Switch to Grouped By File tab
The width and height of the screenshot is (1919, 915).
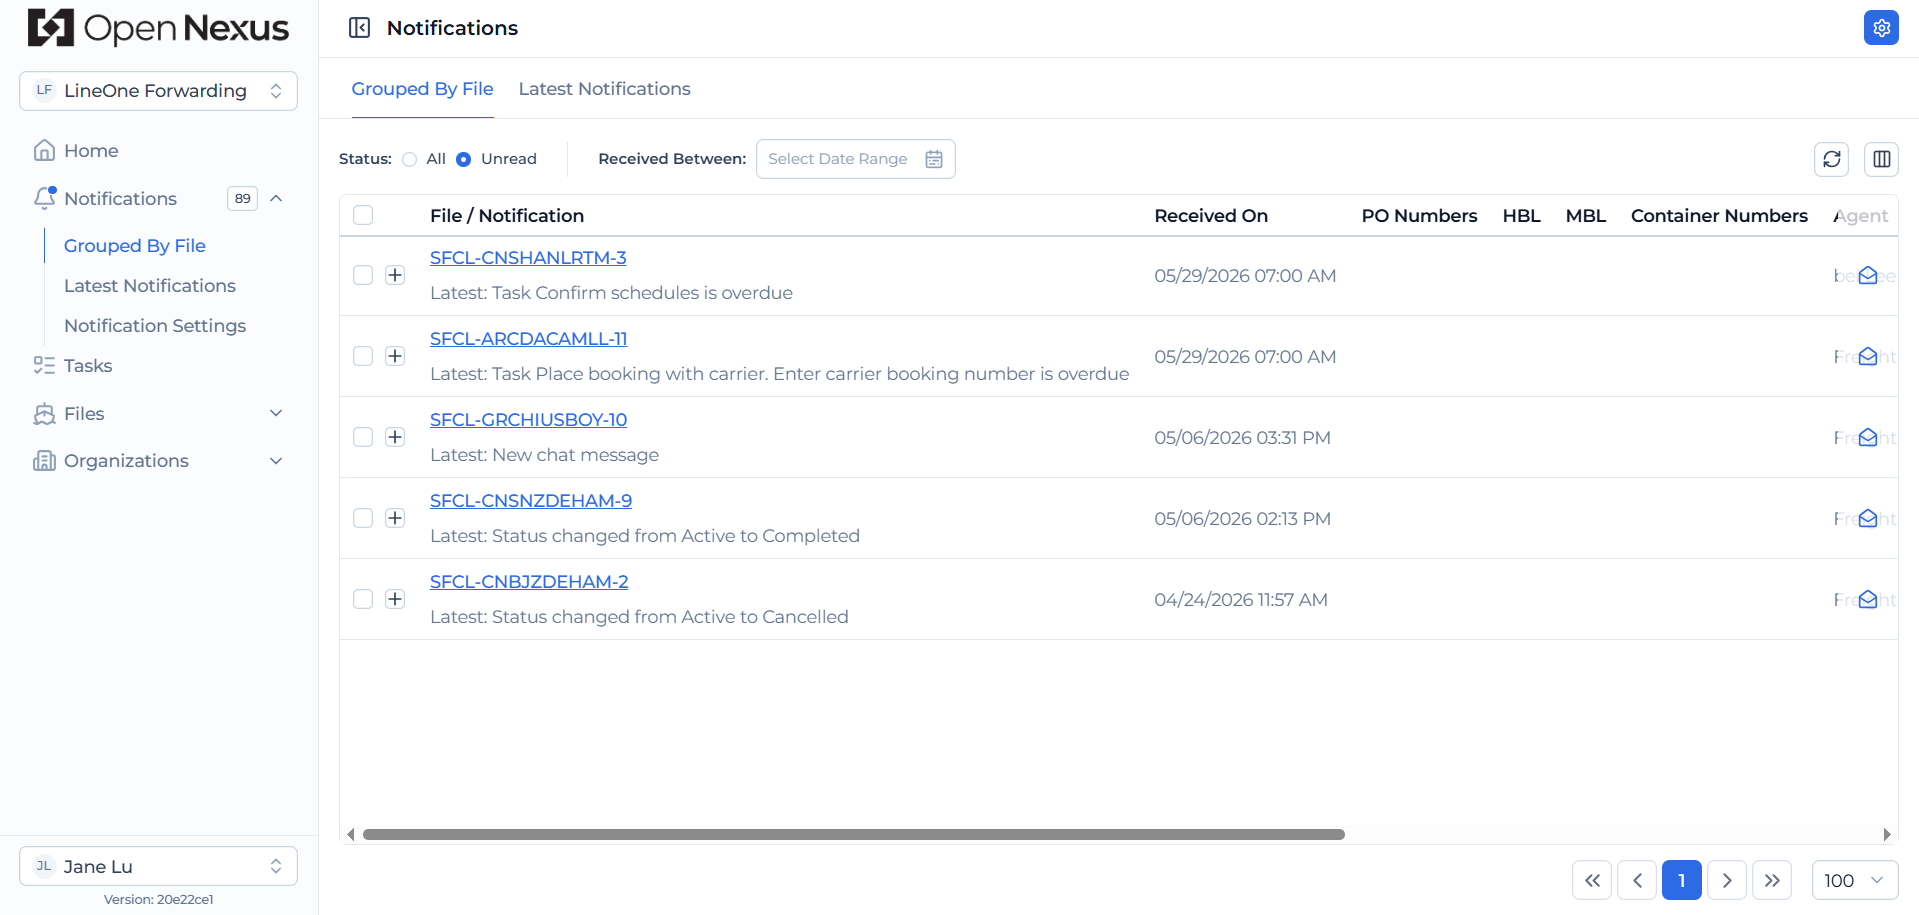(422, 89)
